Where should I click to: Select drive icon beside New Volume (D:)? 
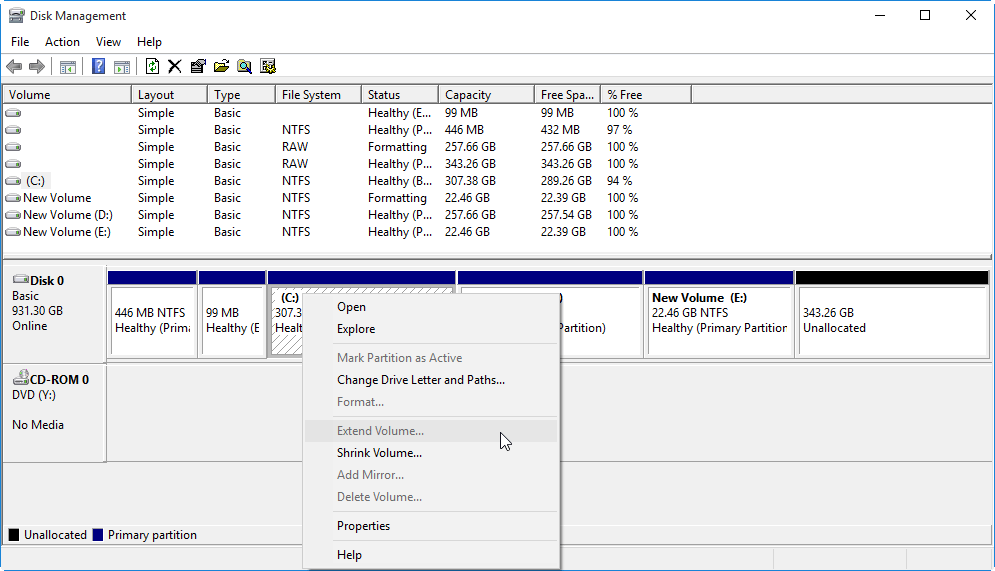(13, 215)
